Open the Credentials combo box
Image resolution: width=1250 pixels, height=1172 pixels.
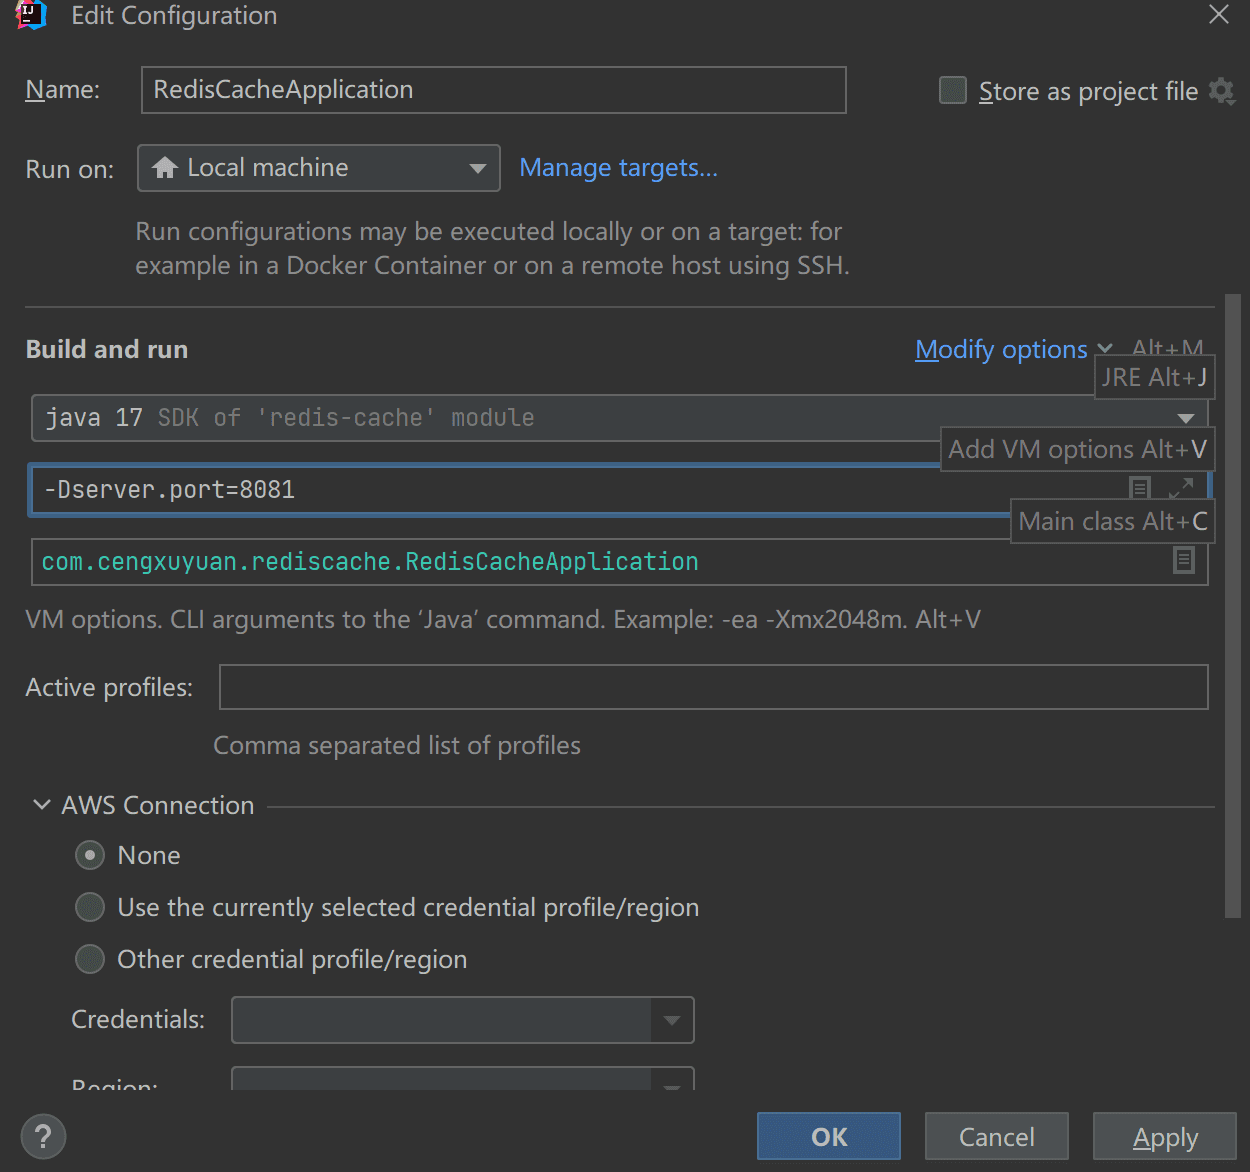(x=462, y=1020)
